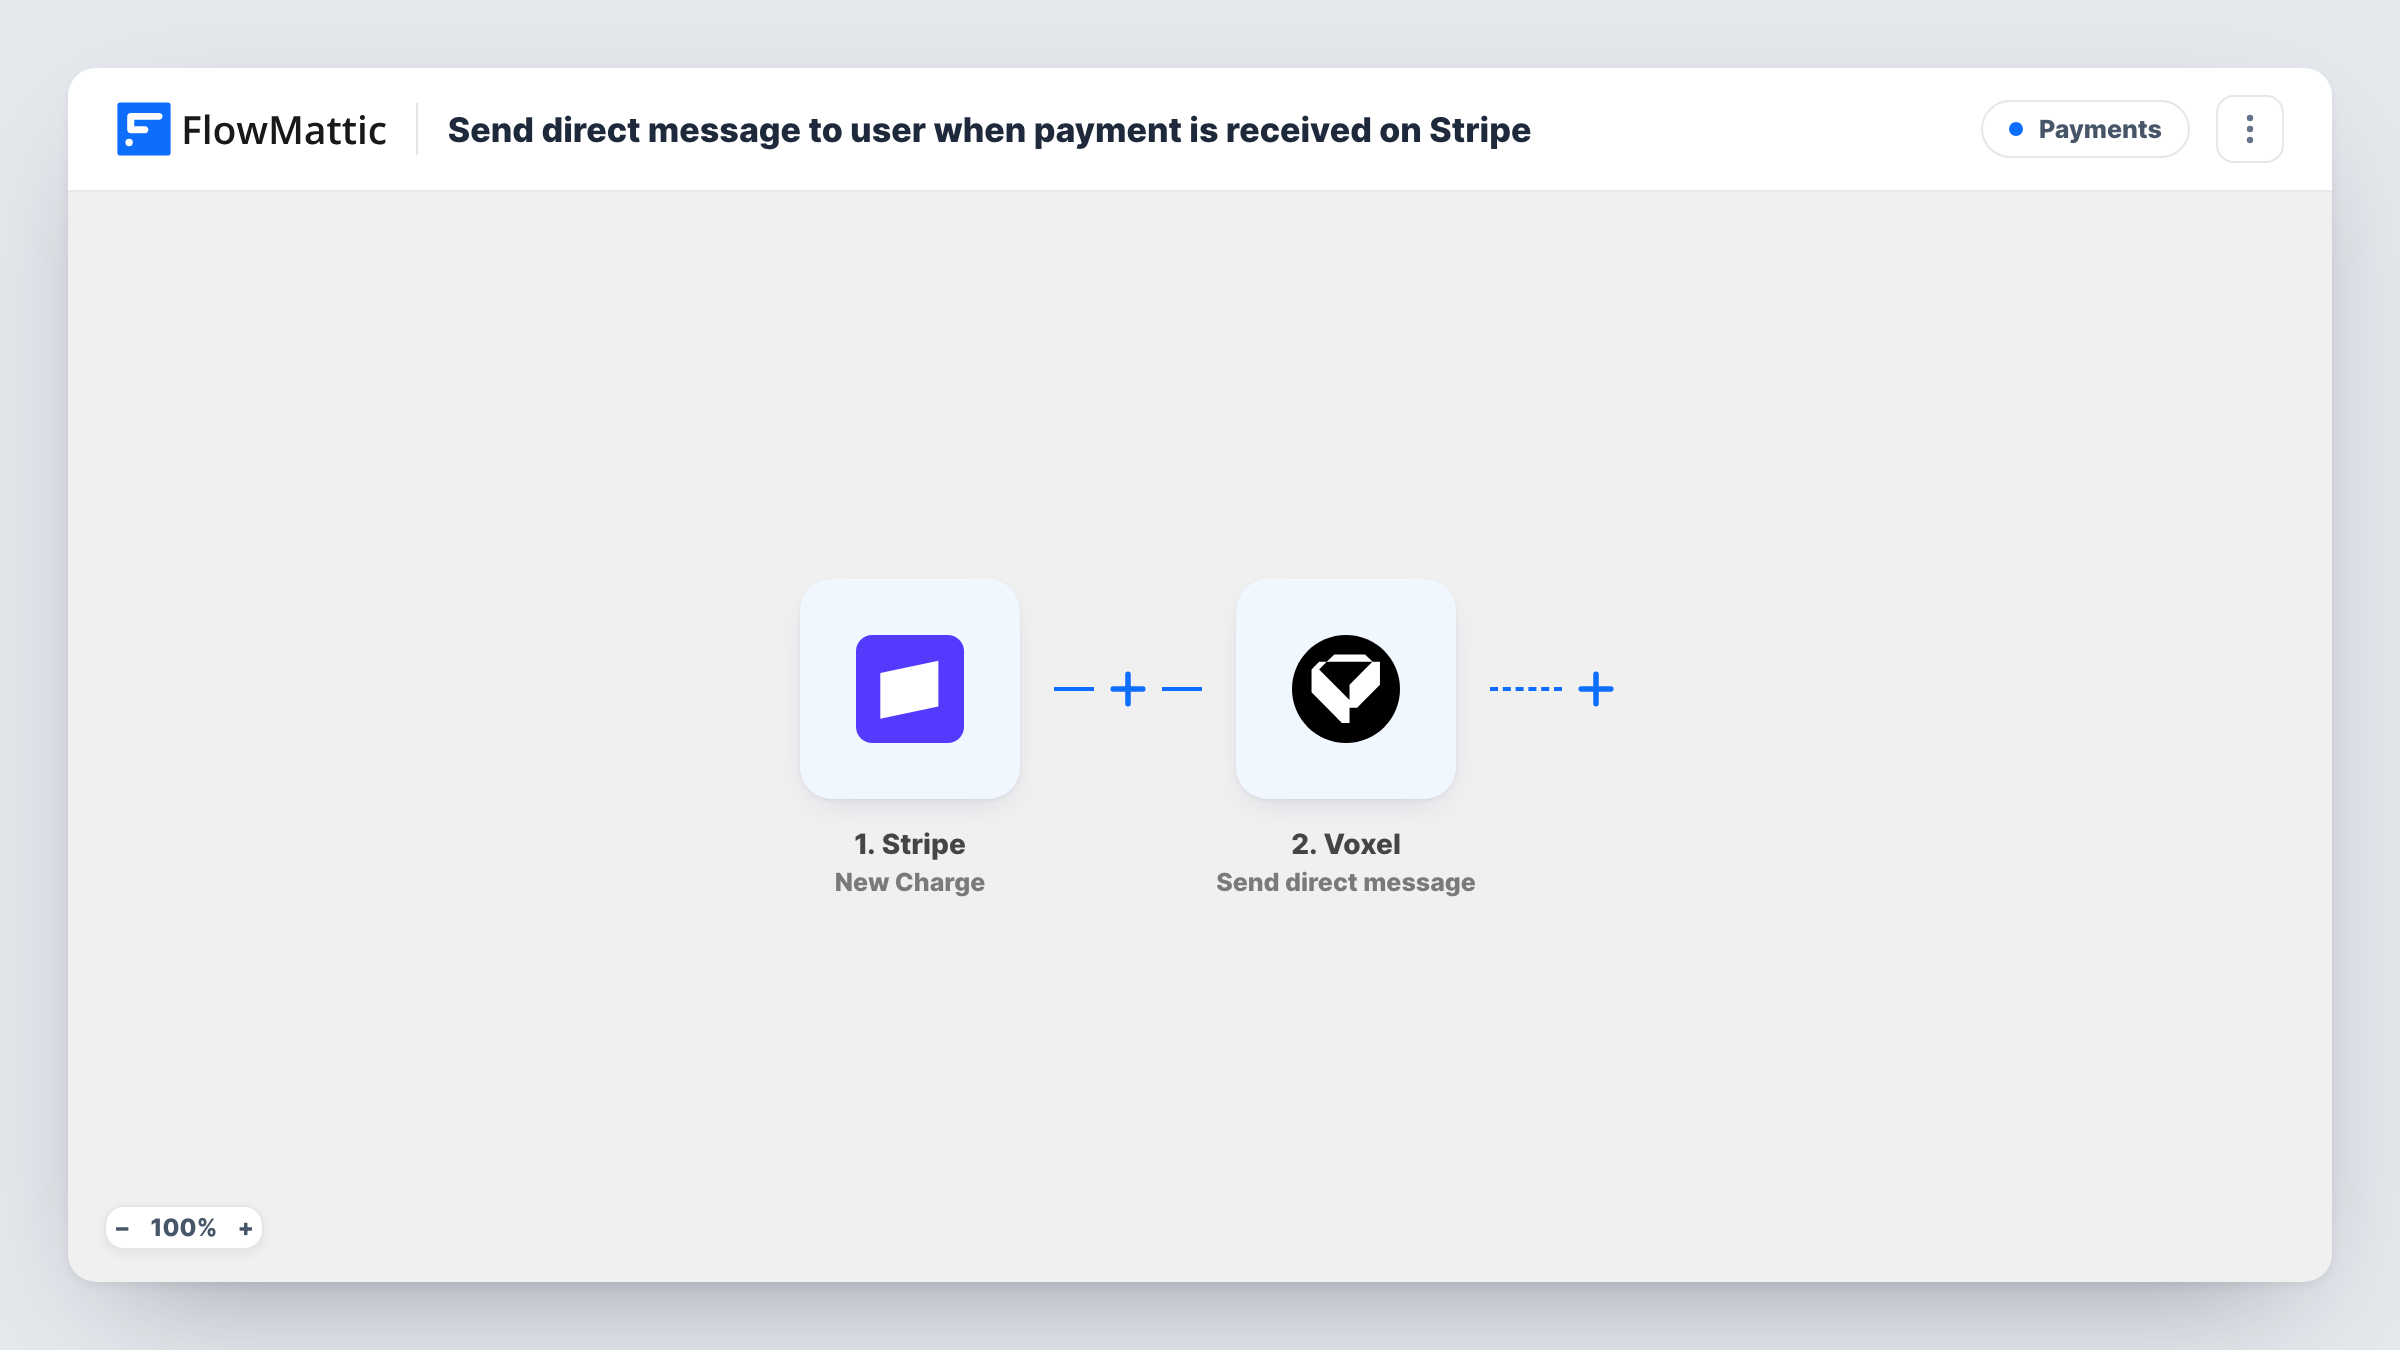Click the '2. Voxel' step label
This screenshot has height=1350, width=2400.
point(1345,844)
